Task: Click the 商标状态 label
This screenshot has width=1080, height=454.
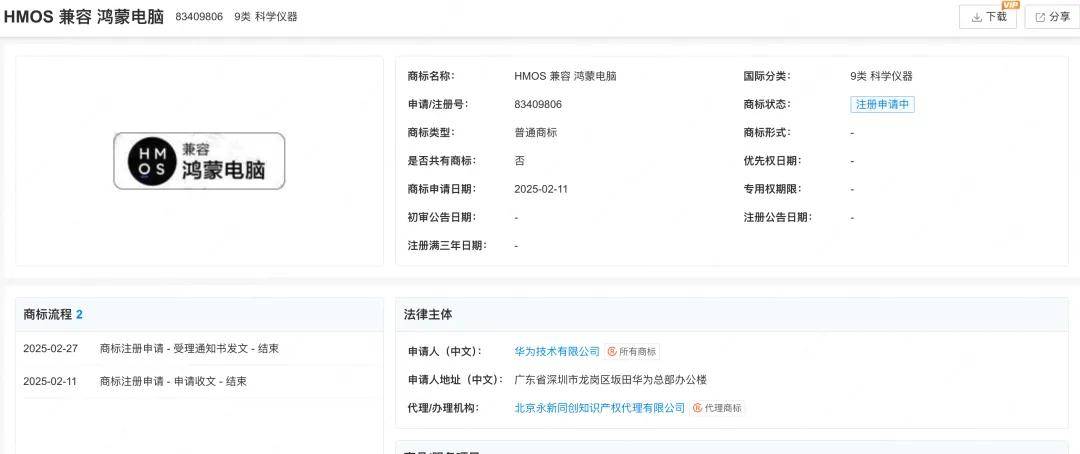Action: coord(767,105)
